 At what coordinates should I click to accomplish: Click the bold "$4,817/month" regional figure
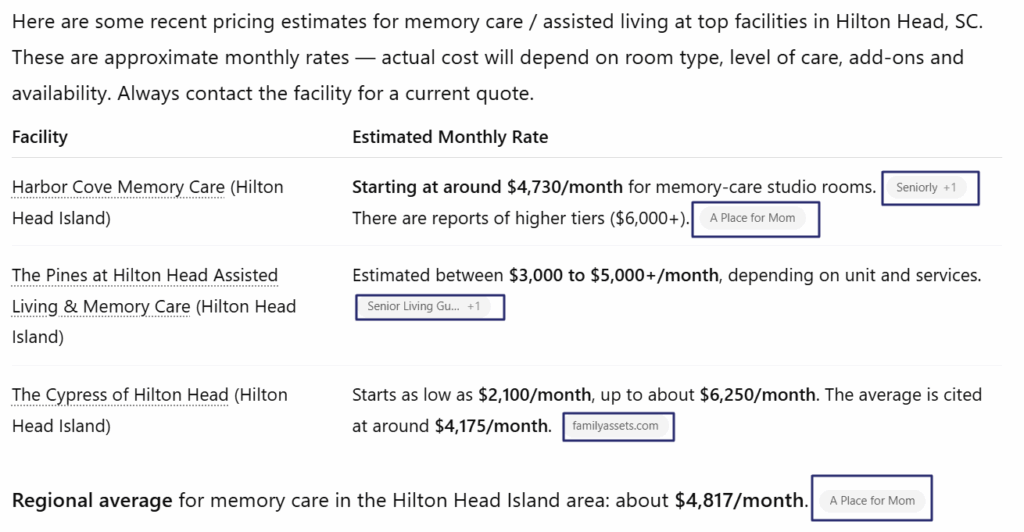(x=740, y=499)
